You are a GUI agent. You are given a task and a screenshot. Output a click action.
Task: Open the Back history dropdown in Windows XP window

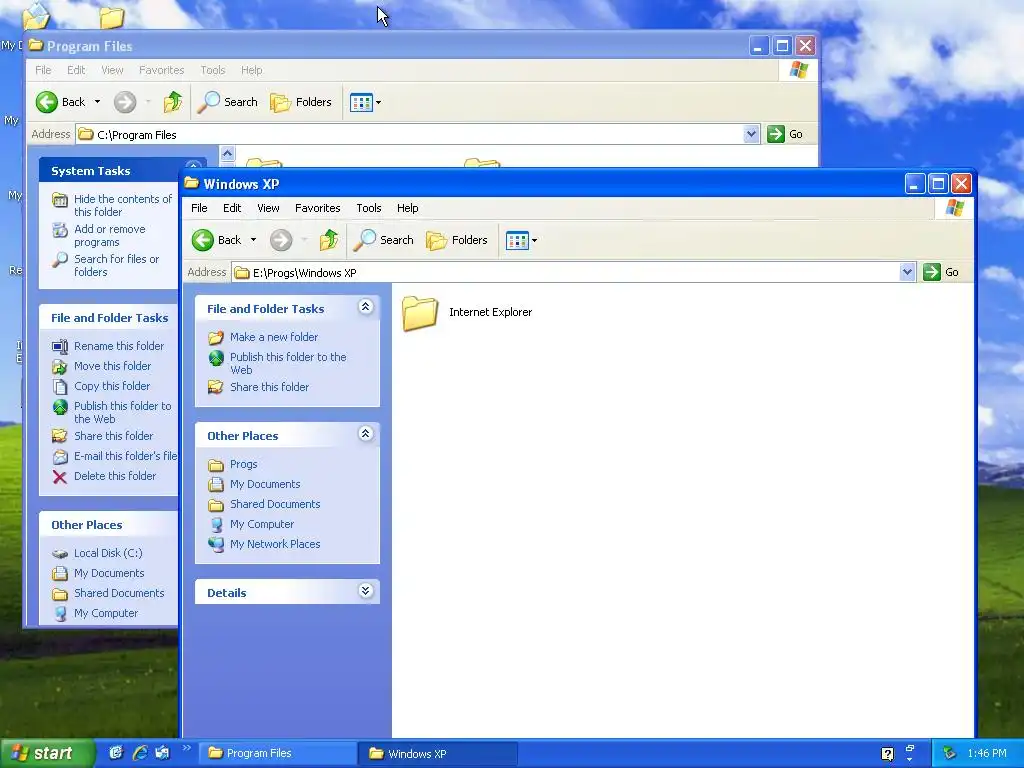[x=253, y=240]
